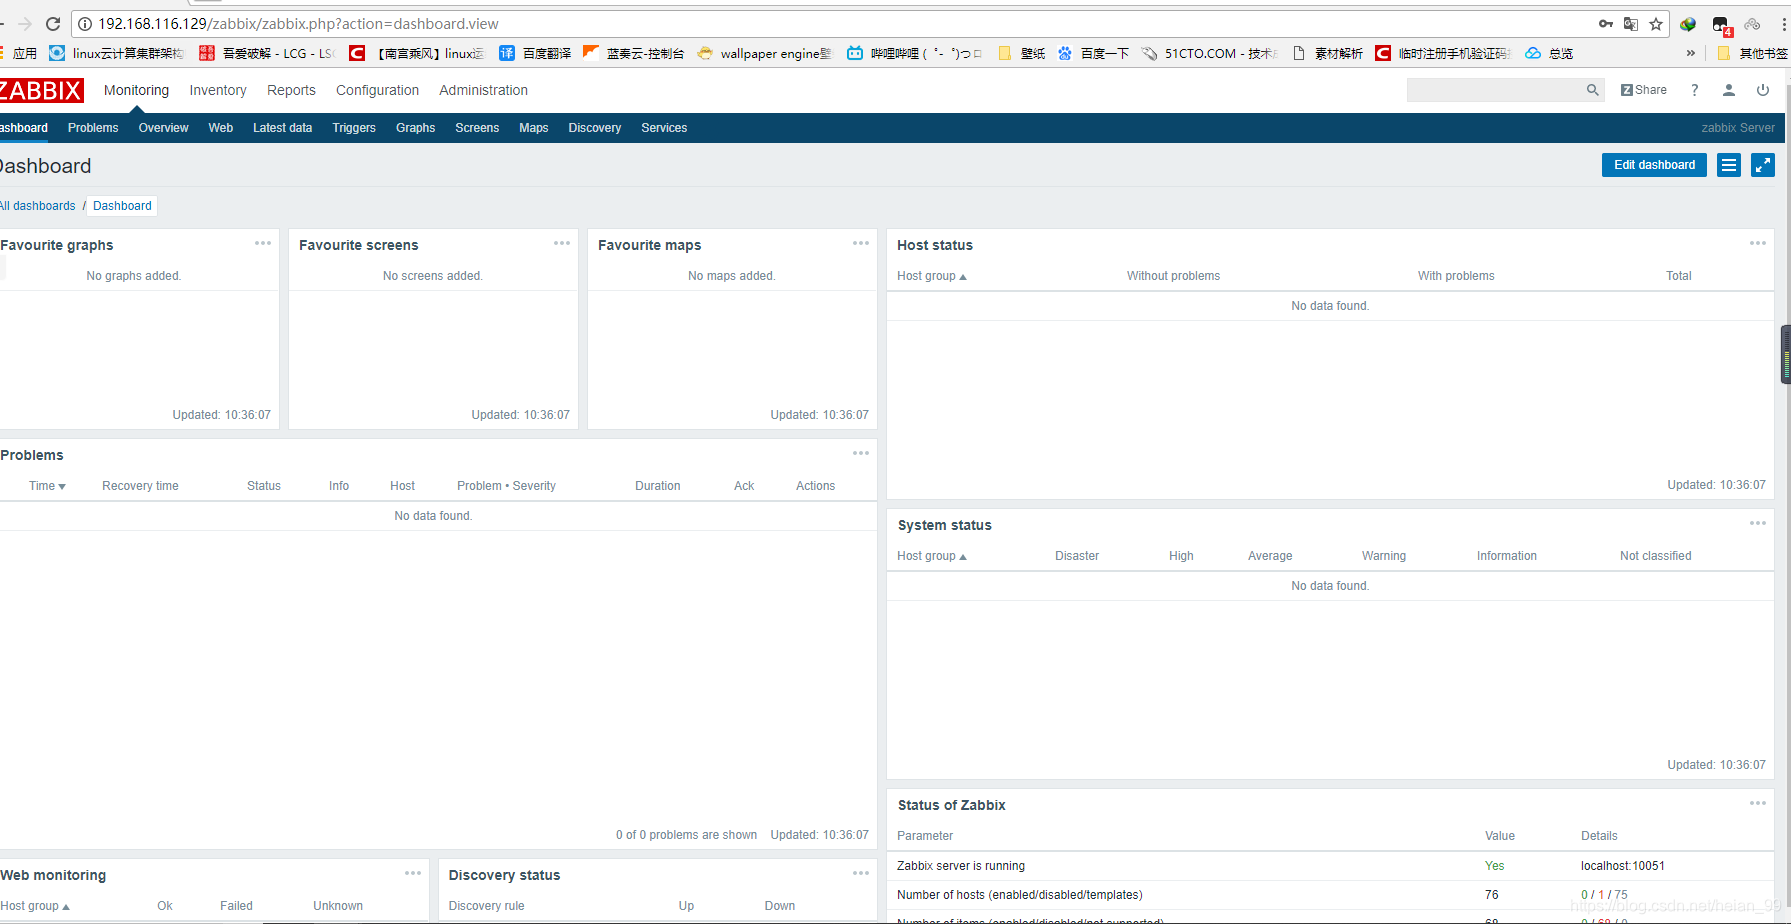Screen dimensions: 1791x924
Task: Open System status widget menu dots
Action: click(1758, 523)
